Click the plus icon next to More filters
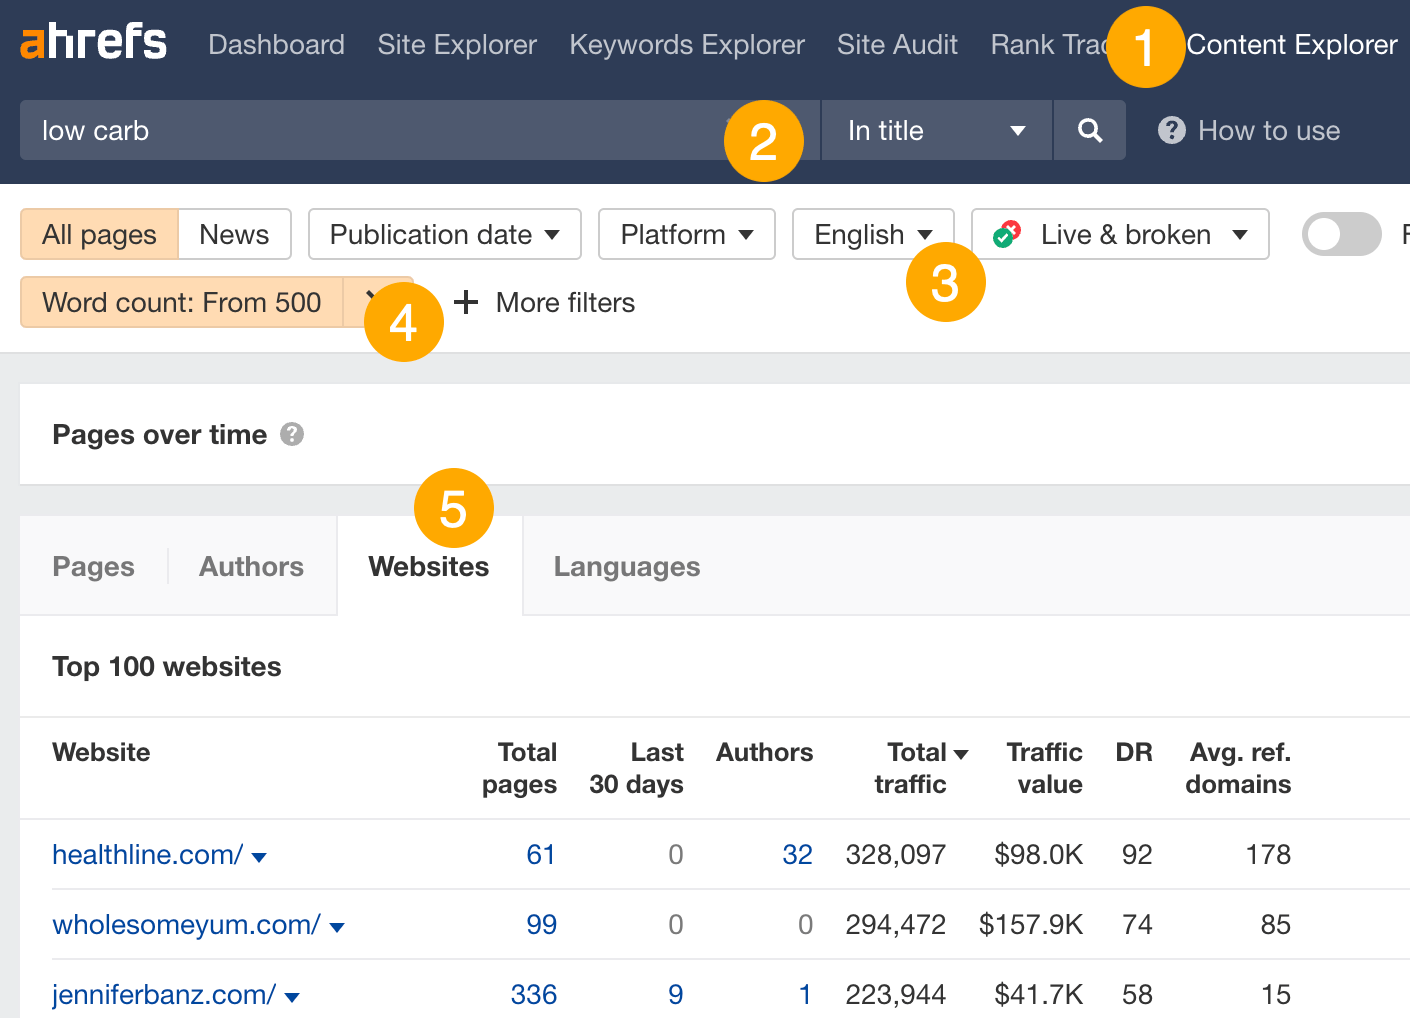The height and width of the screenshot is (1018, 1410). (x=466, y=302)
